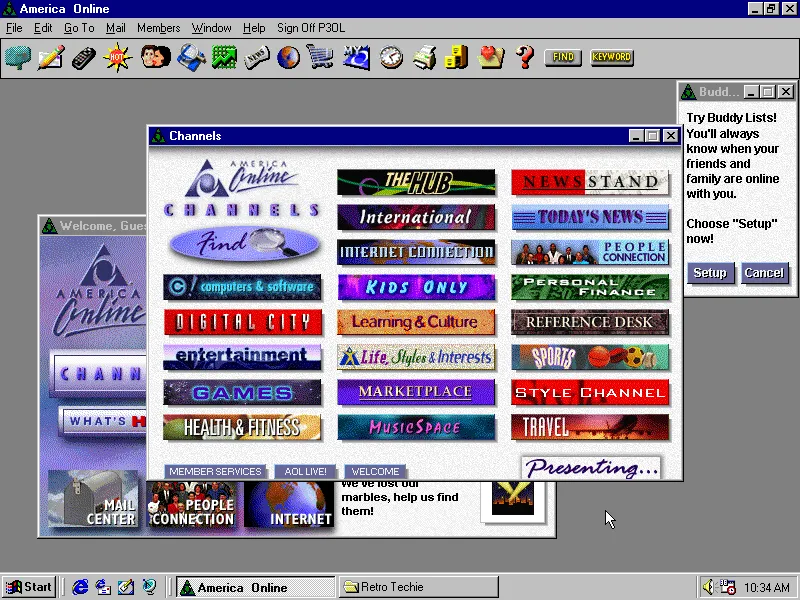Open the My AOL toolbar icon

(x=356, y=58)
